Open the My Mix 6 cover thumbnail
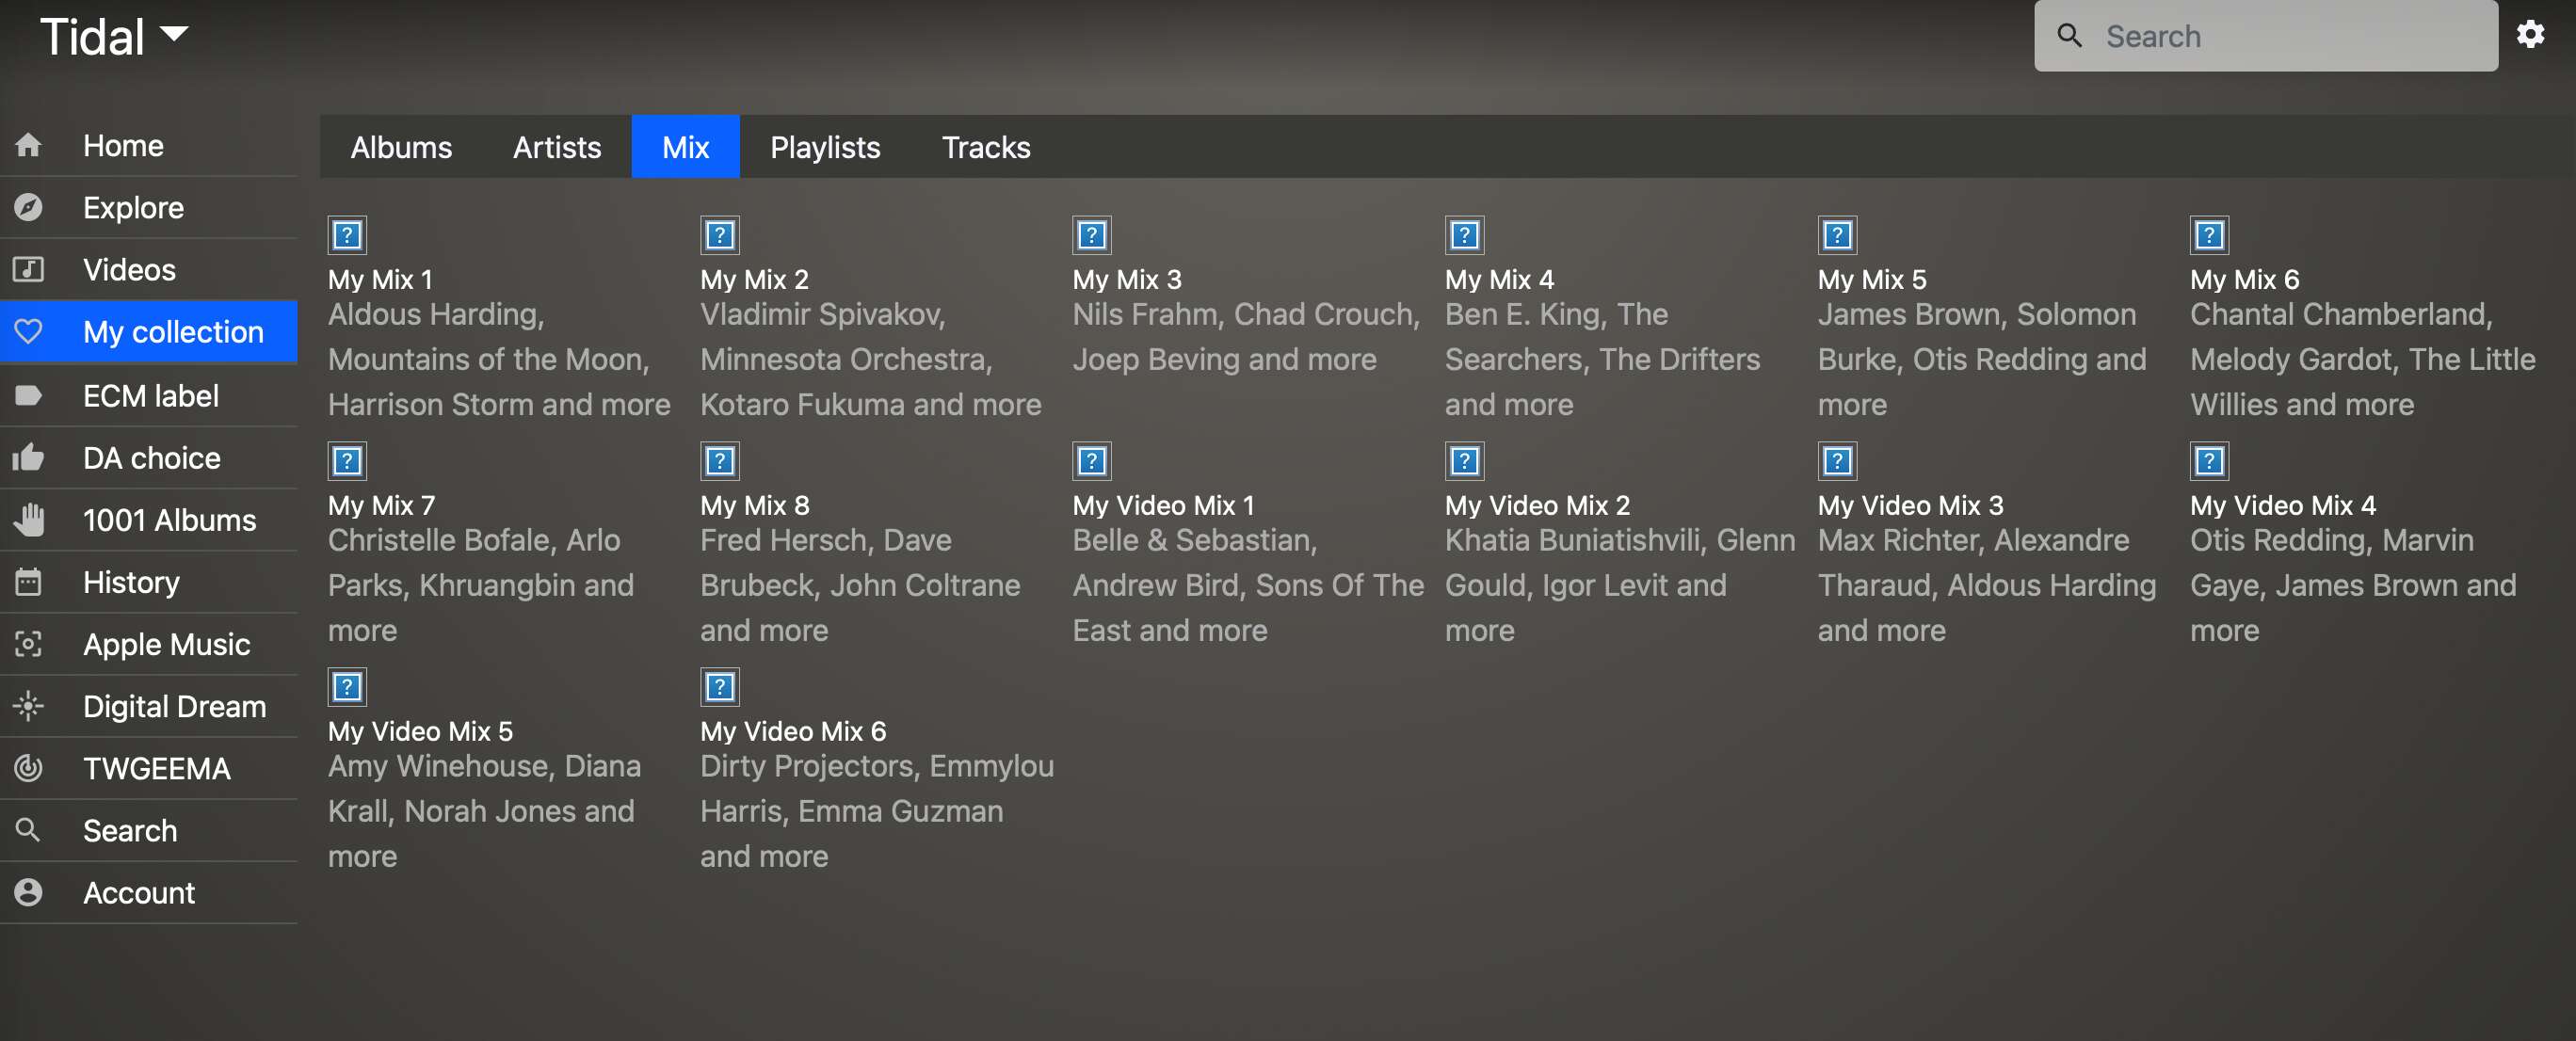The height and width of the screenshot is (1041, 2576). point(2209,235)
